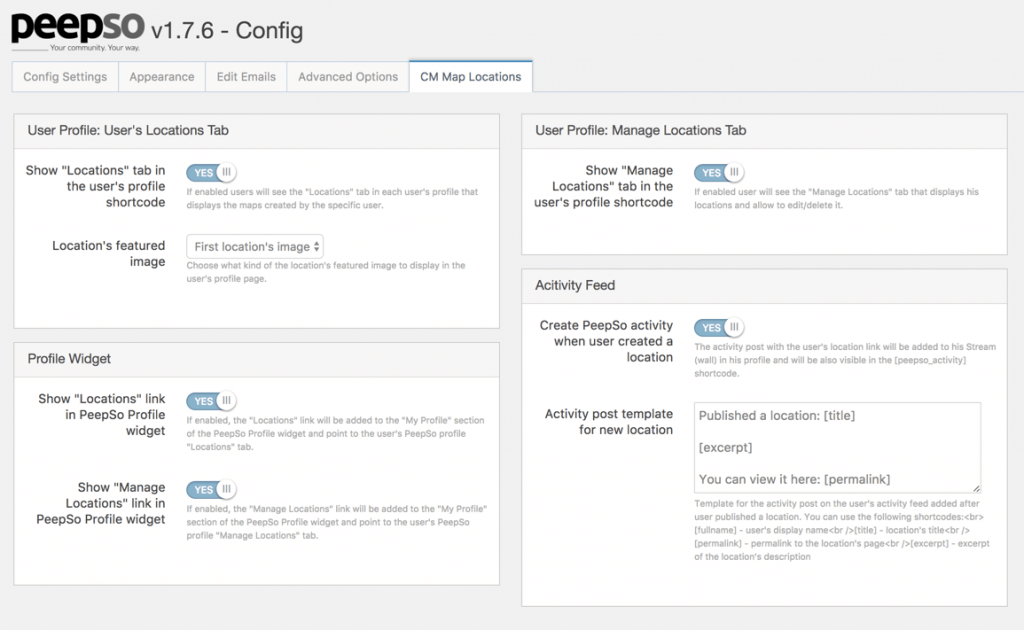
Task: Grab the resize handle of the template text area
Action: 975,487
